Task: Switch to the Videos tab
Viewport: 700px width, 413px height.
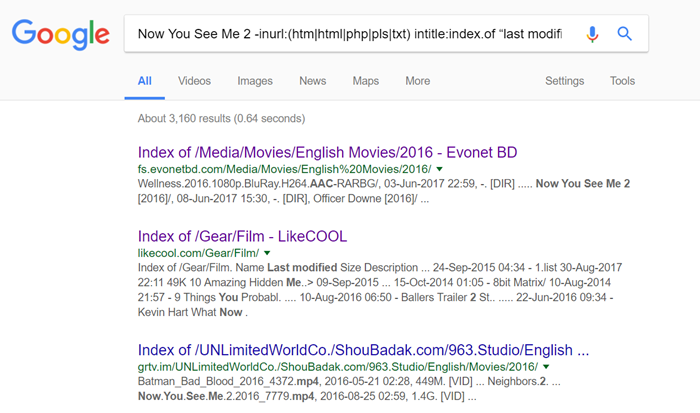Action: click(194, 81)
